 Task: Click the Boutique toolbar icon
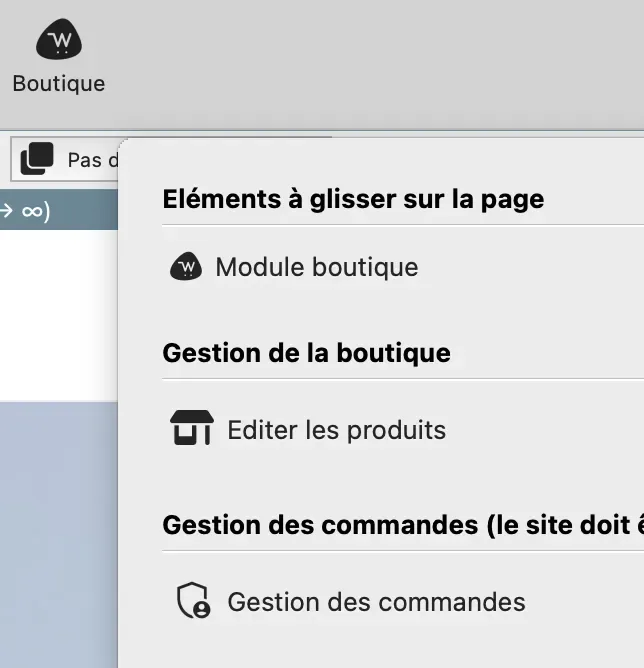coord(59,40)
